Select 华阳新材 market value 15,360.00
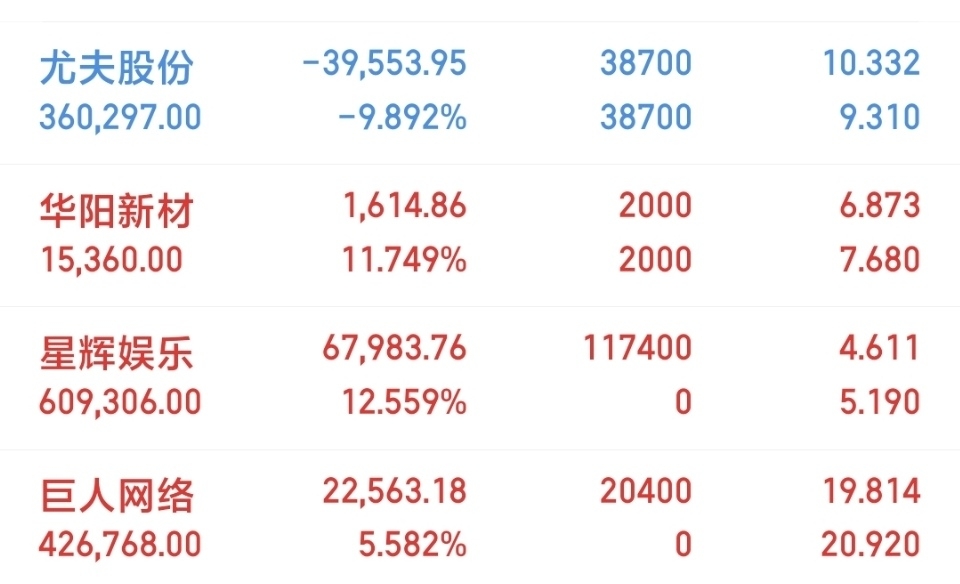This screenshot has width=960, height=584. (111, 260)
